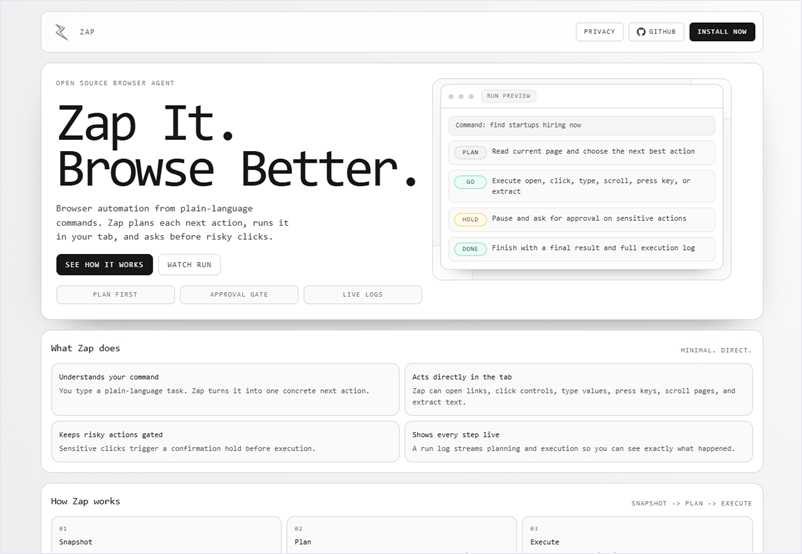
Task: Click the green DONE status badge
Action: point(470,249)
